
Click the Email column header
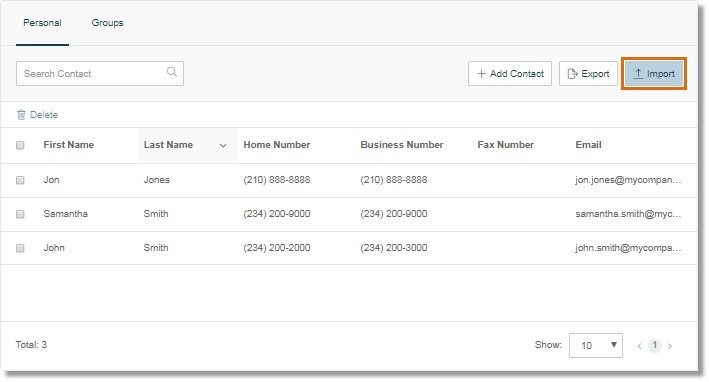pos(588,145)
